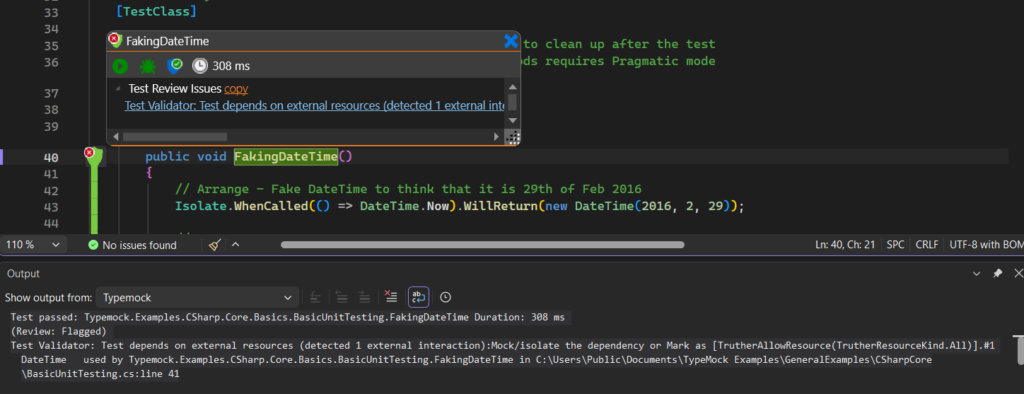Click the Ln: 40, Ch: 21 status indicator

tap(844, 245)
